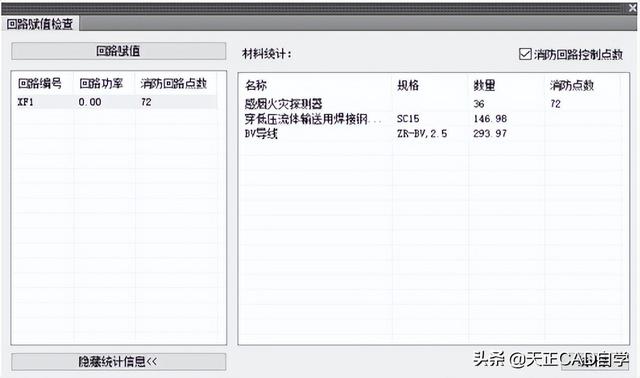Click the SC15 specification cell
This screenshot has width=640, height=378.
point(408,119)
